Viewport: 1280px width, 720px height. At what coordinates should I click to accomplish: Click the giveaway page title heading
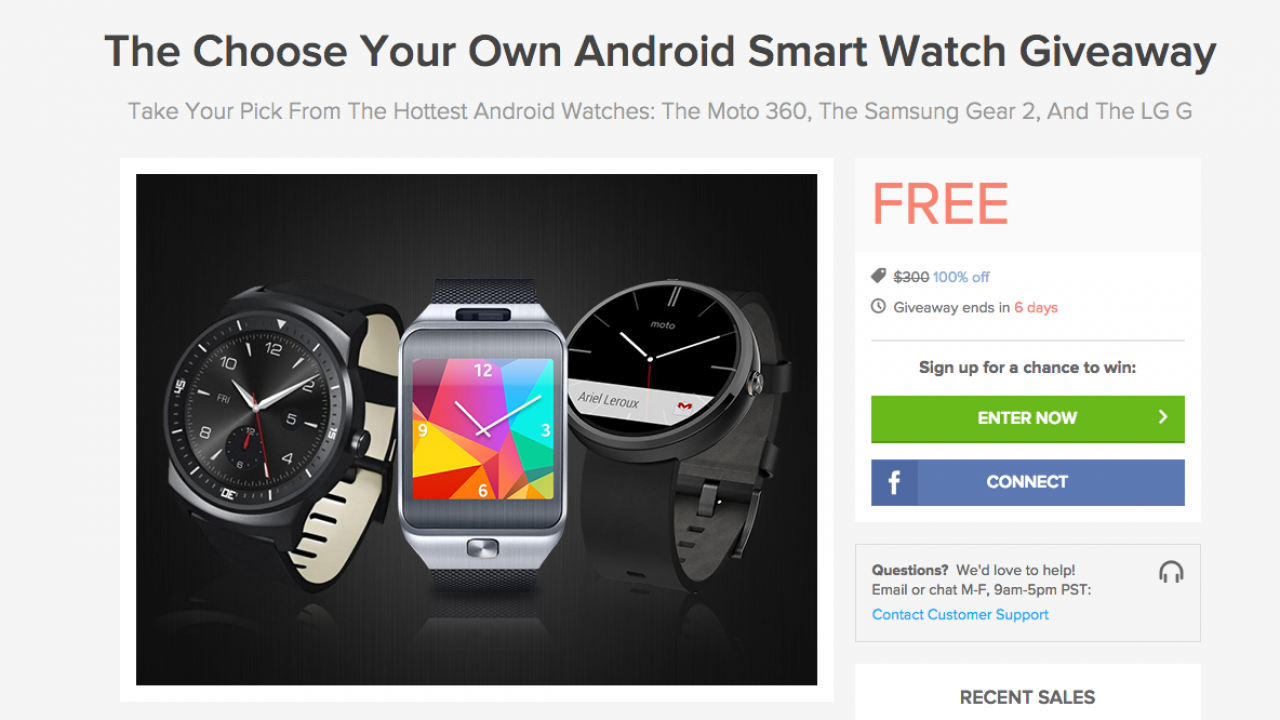(660, 51)
